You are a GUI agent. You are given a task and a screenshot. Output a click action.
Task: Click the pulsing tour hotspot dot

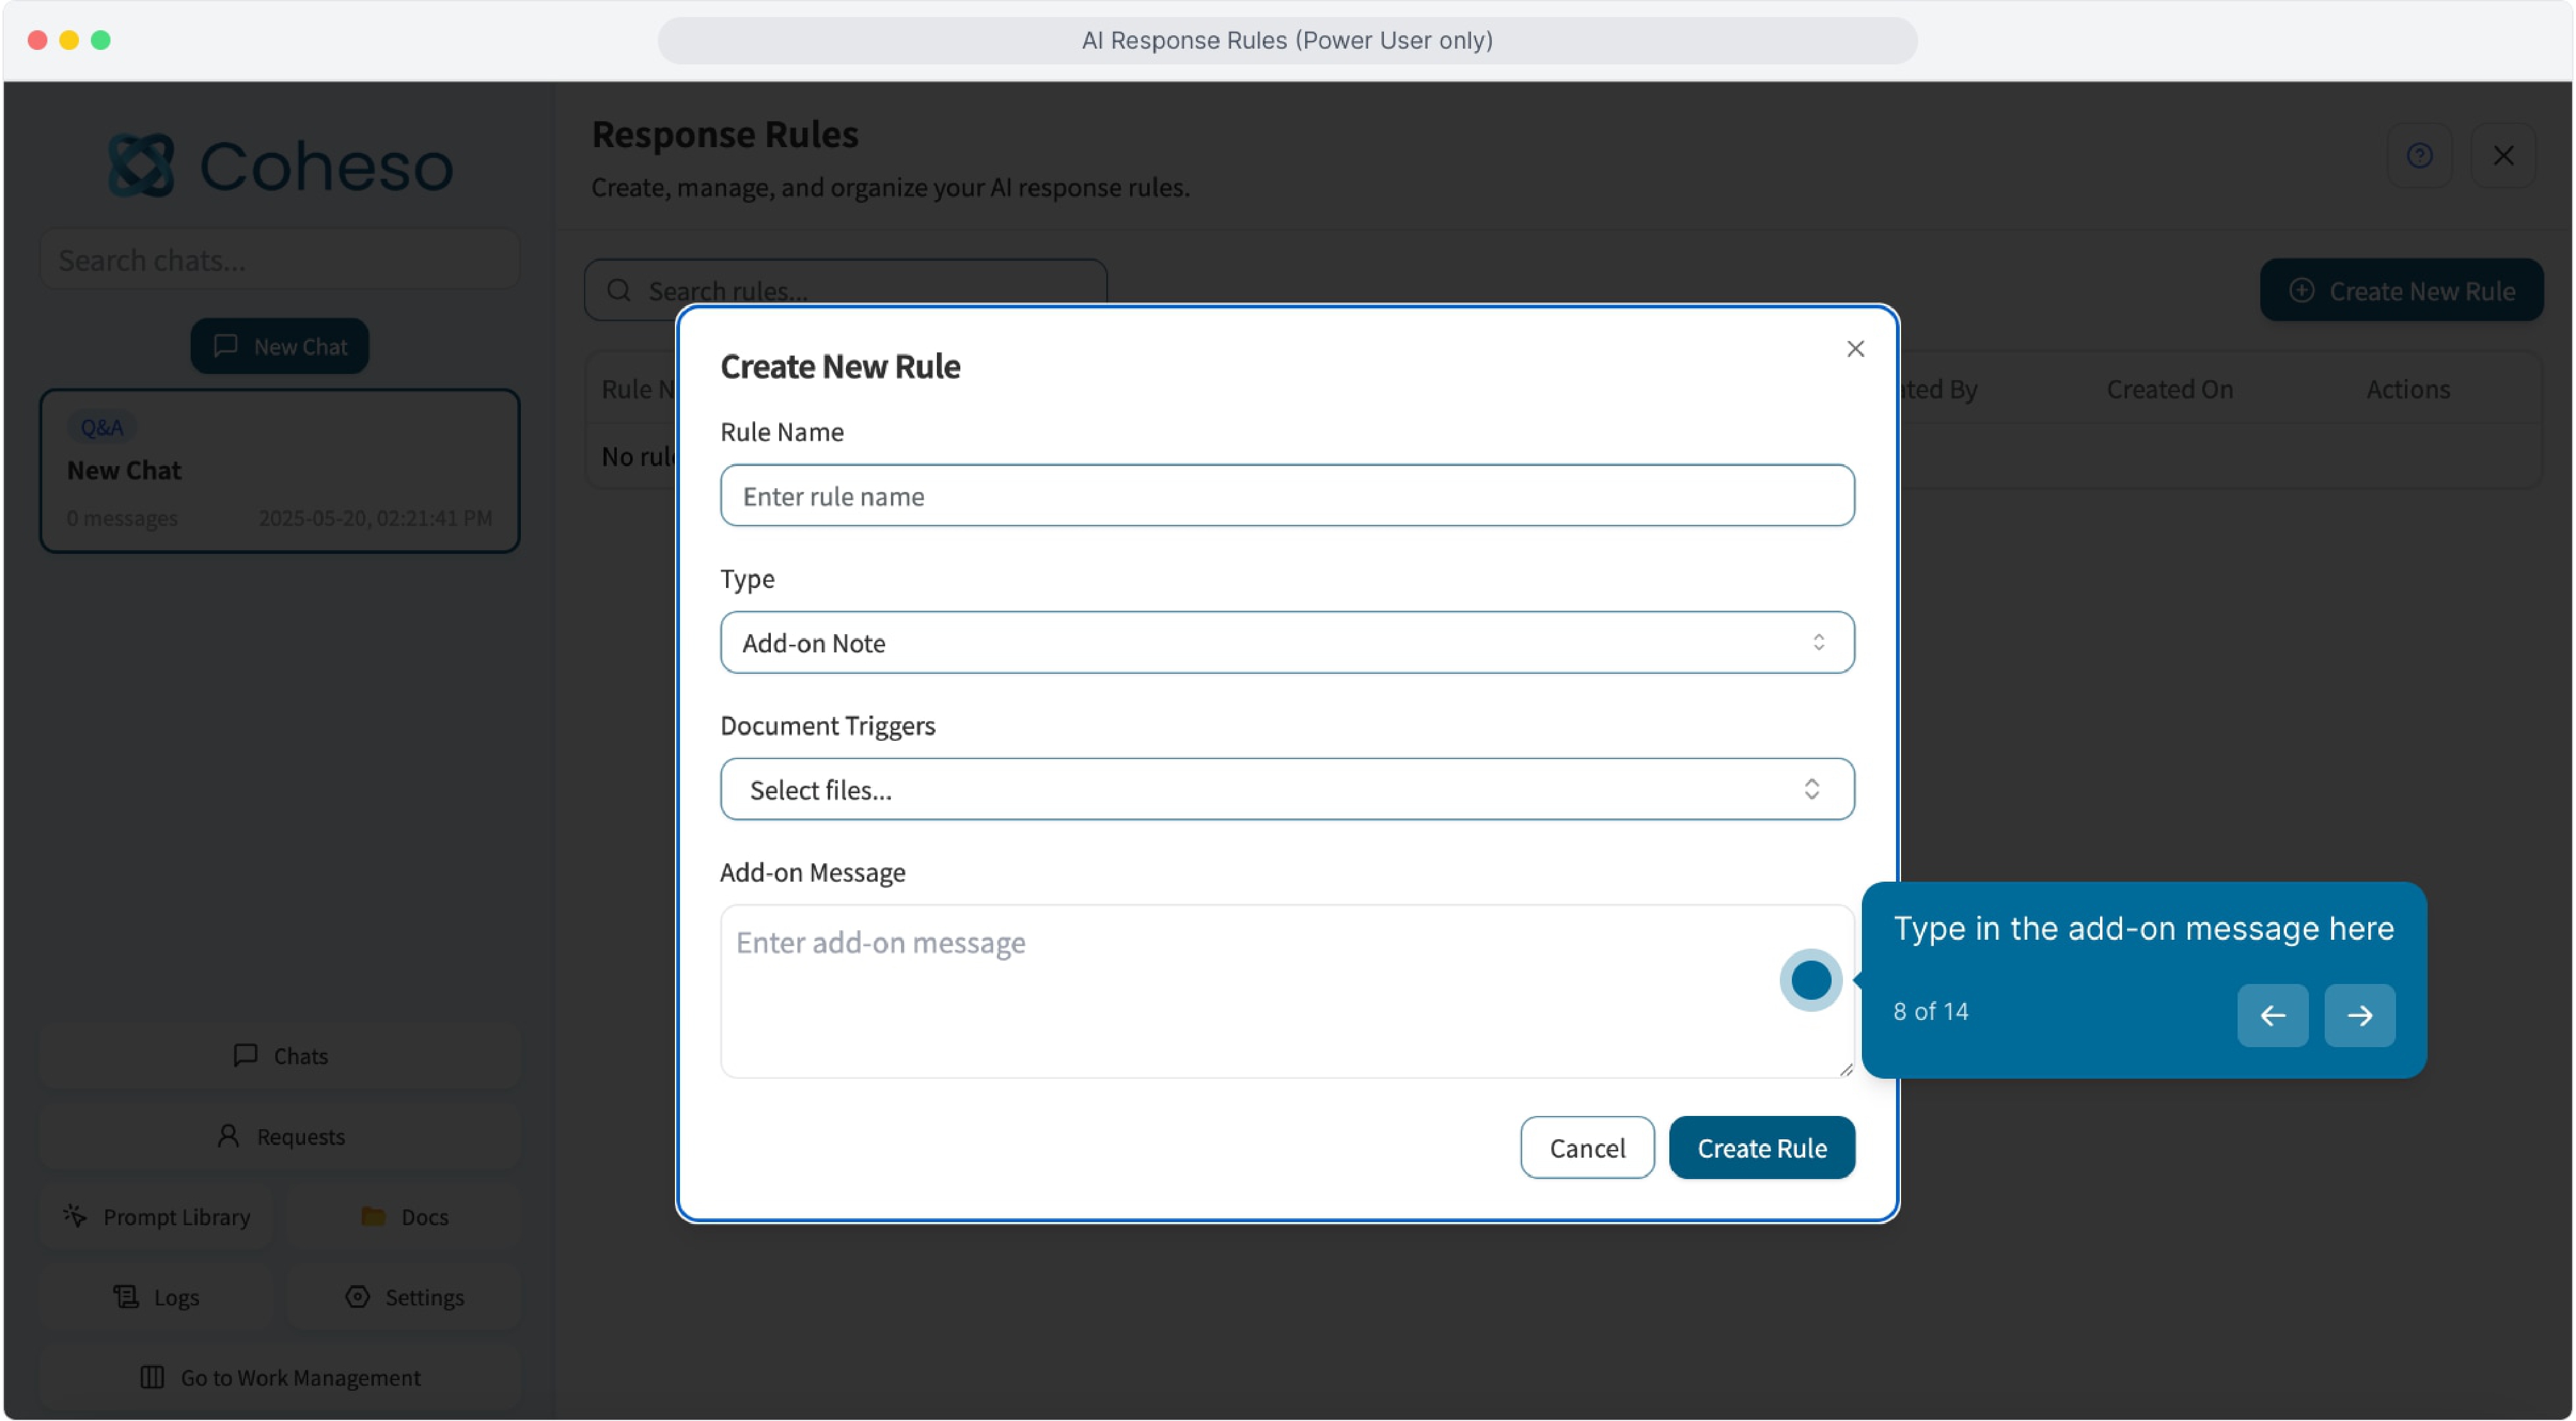(1810, 981)
